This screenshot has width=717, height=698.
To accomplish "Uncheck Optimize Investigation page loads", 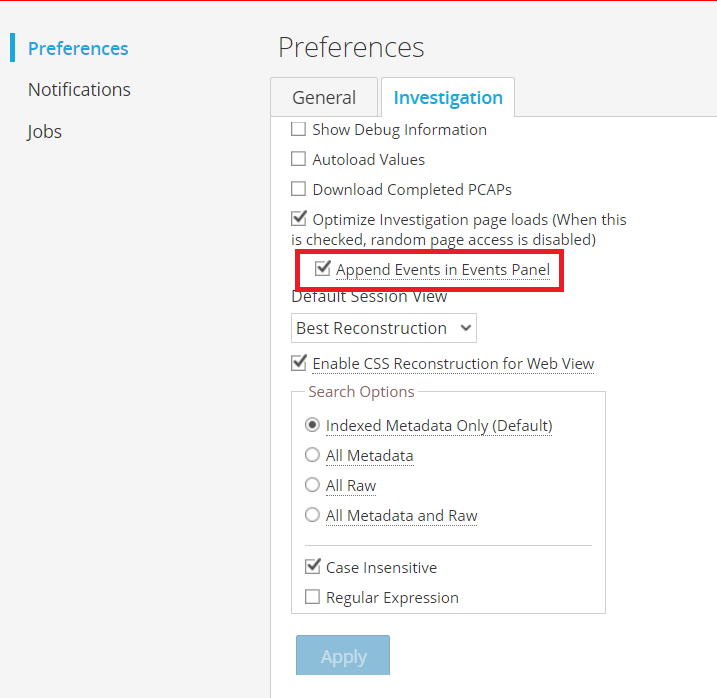I will 298,219.
